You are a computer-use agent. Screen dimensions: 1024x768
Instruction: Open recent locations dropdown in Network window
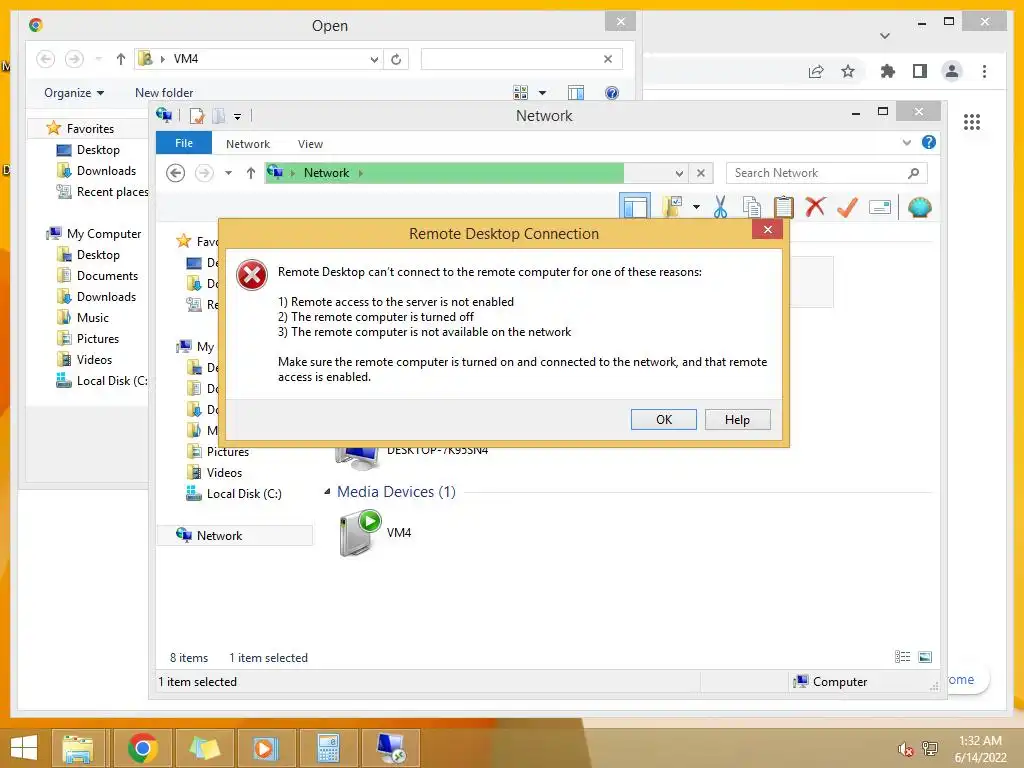point(229,173)
